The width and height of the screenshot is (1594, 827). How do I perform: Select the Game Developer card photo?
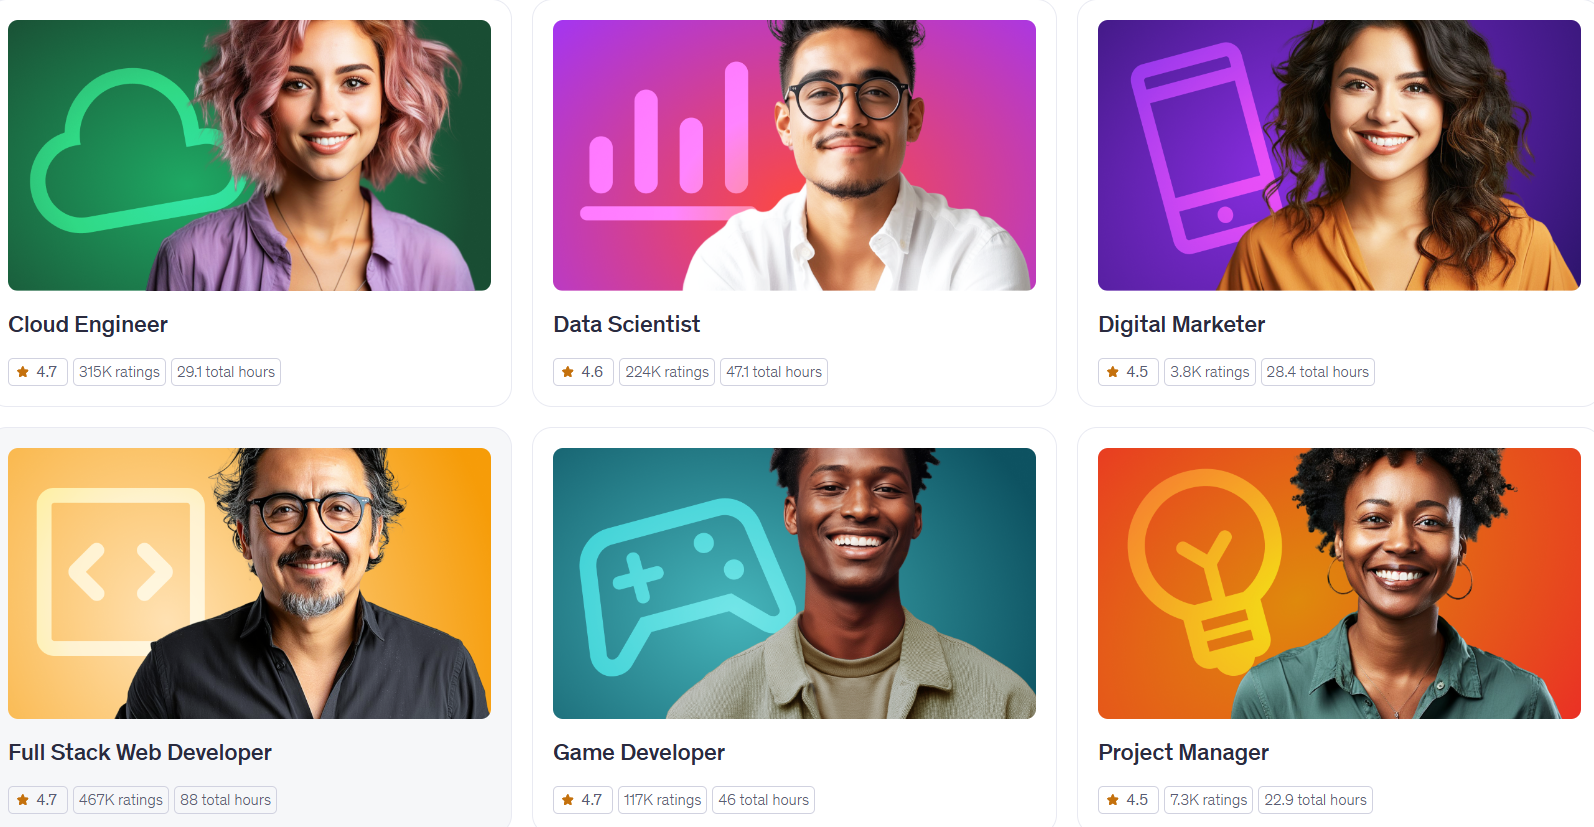point(794,583)
